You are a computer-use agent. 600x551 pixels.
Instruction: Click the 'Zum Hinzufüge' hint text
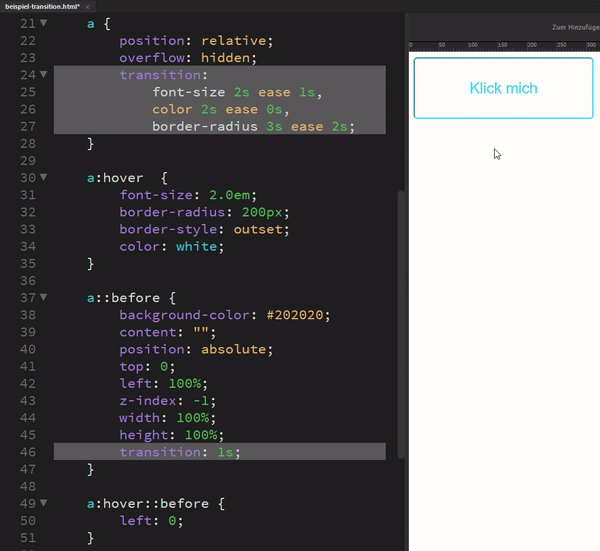pyautogui.click(x=574, y=28)
